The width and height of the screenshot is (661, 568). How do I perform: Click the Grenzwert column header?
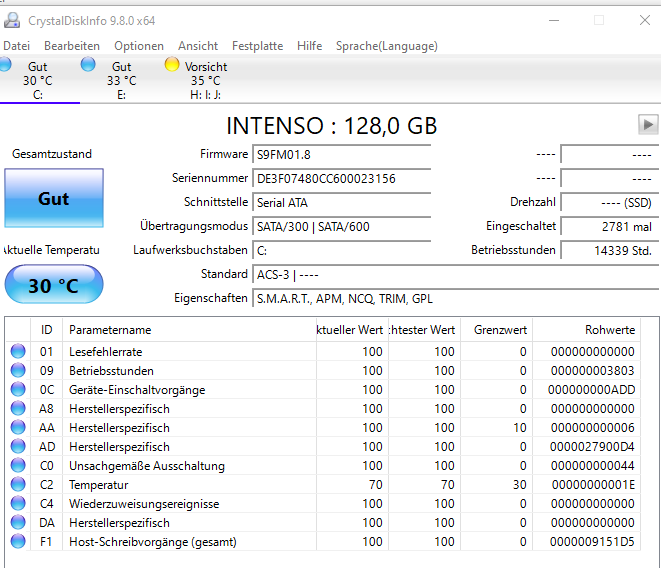pos(497,330)
